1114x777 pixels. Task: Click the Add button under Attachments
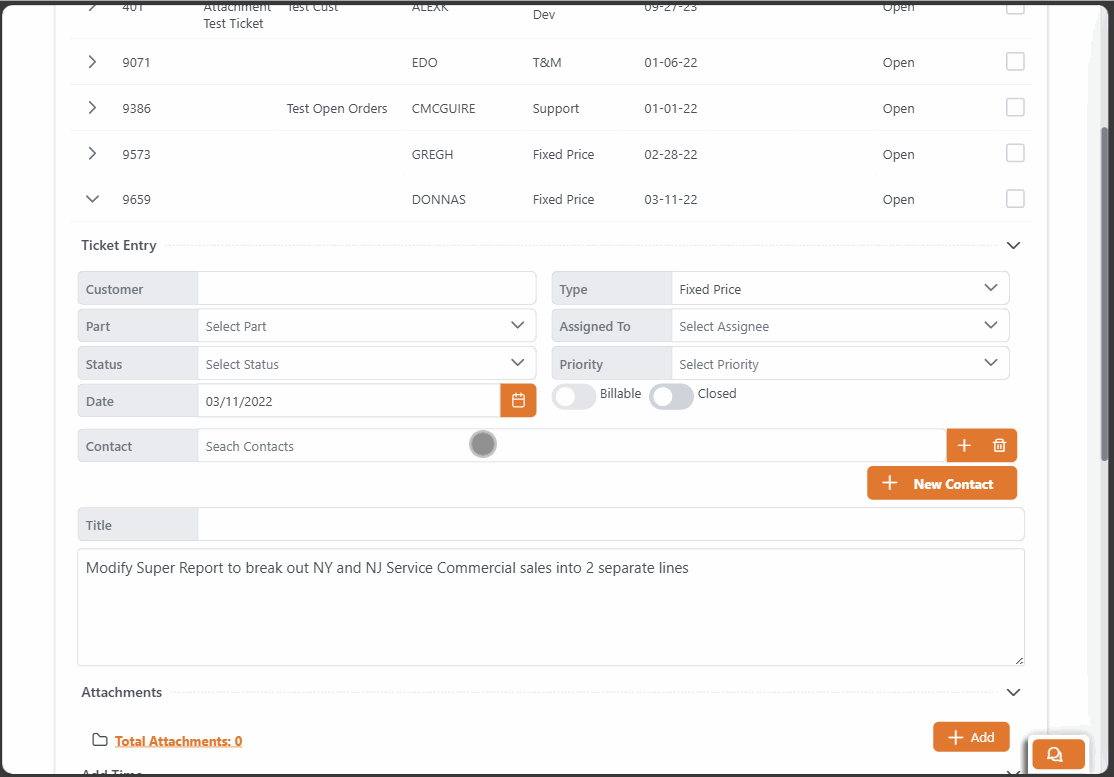point(970,736)
